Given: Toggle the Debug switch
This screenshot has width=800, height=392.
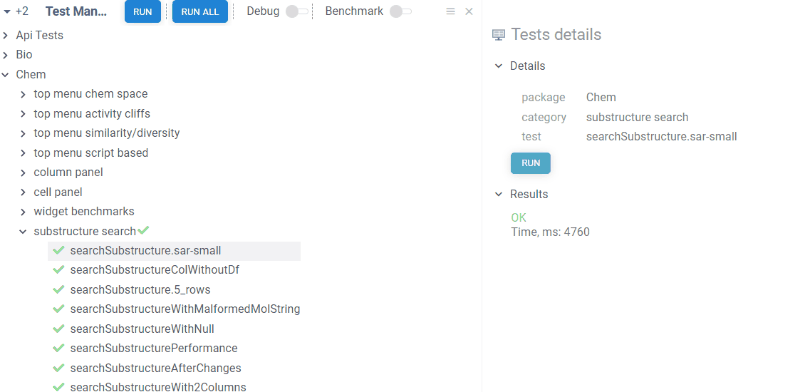Looking at the screenshot, I should (x=297, y=11).
